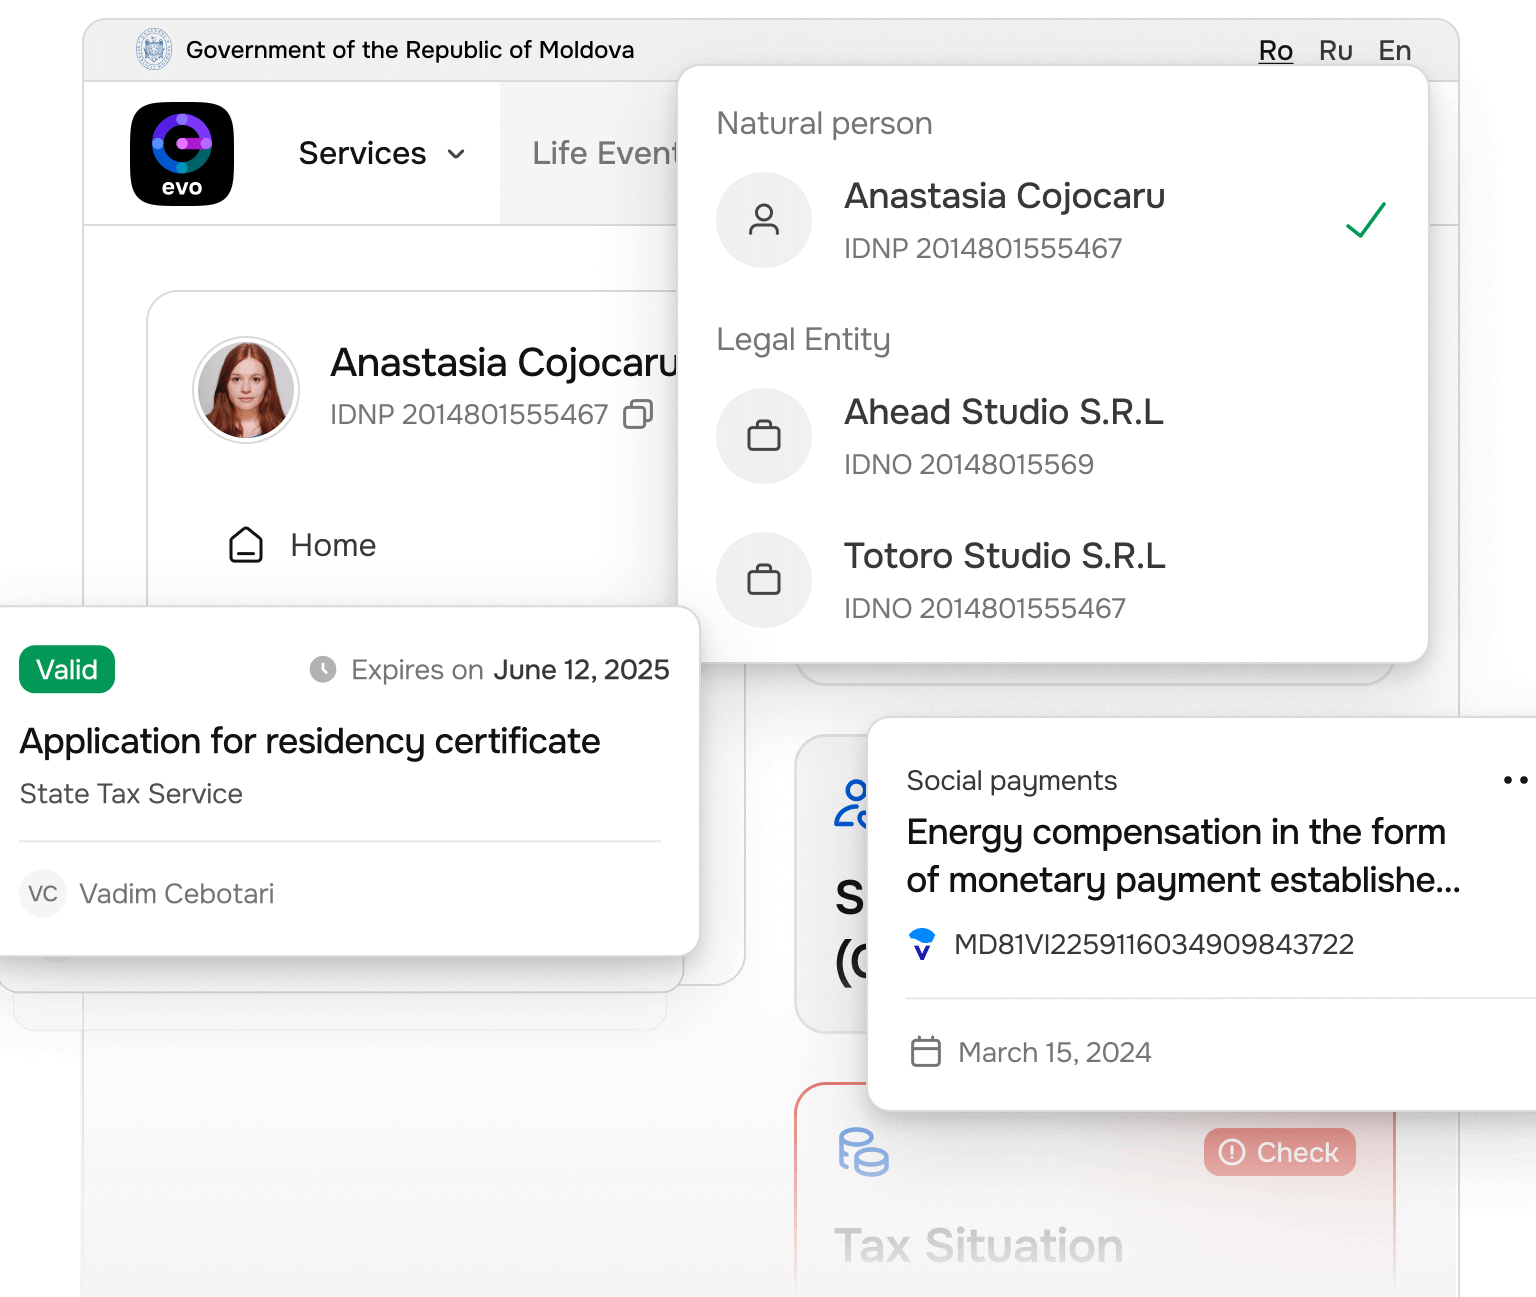Image resolution: width=1536 pixels, height=1297 pixels.
Task: Click the Totoro Studio briefcase icon
Action: tap(764, 580)
